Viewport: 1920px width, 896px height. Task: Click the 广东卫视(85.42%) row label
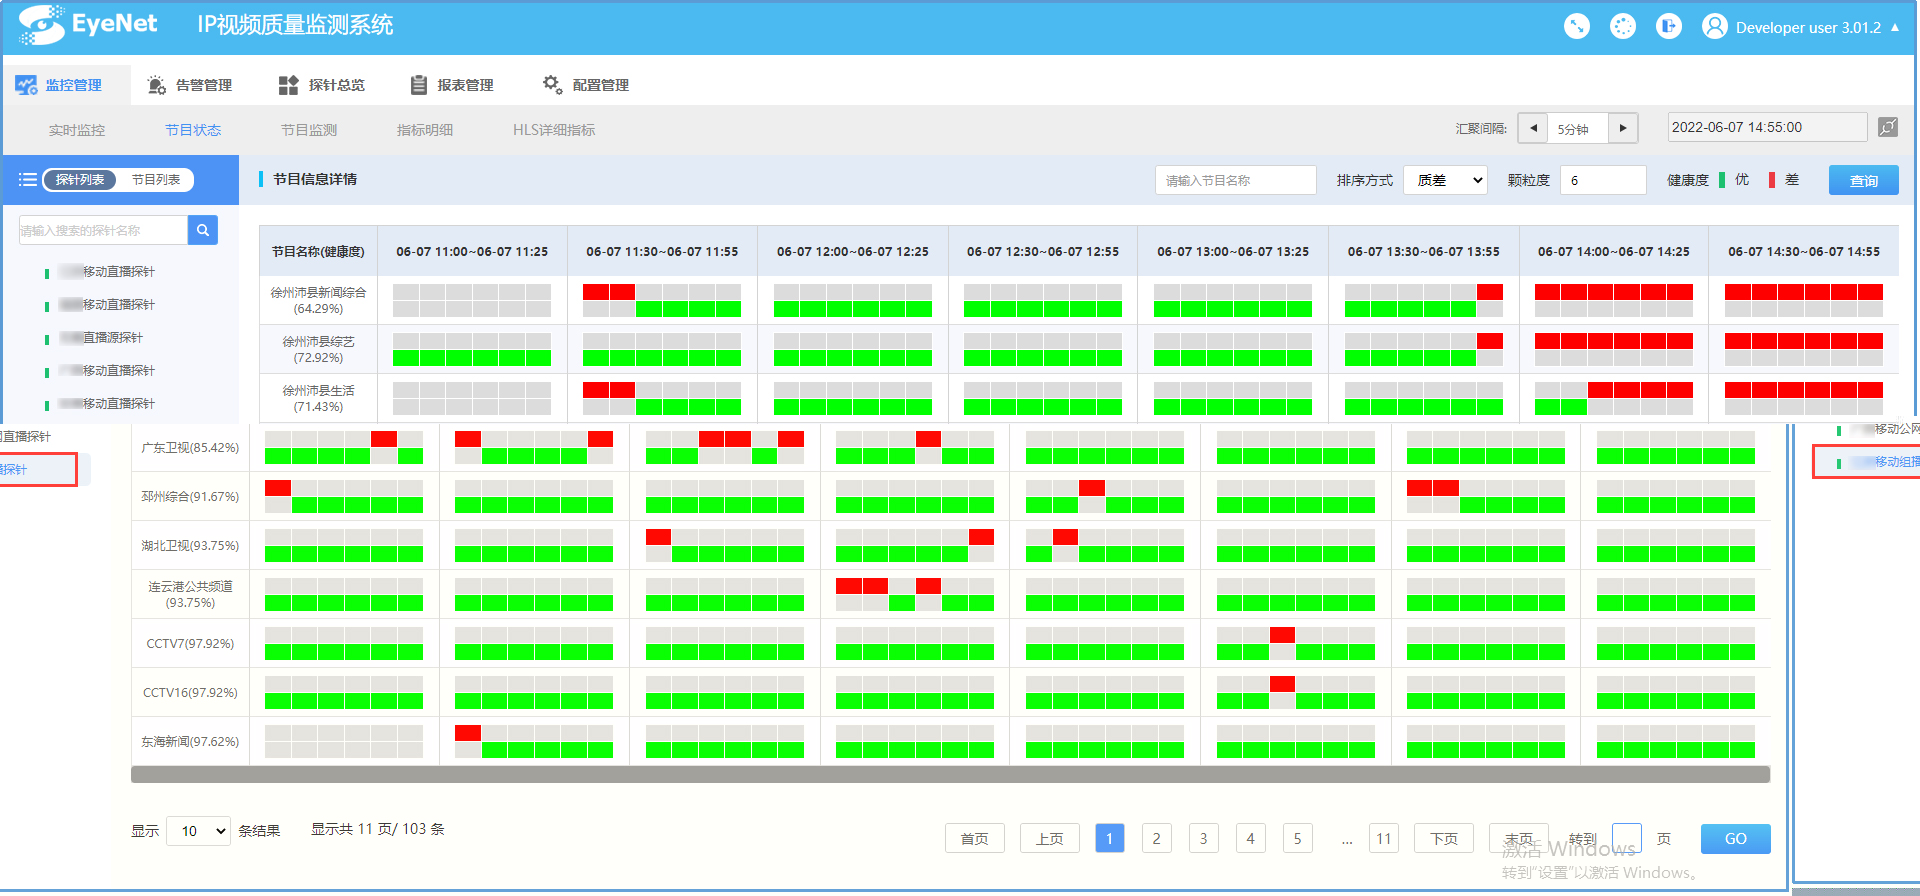point(190,447)
